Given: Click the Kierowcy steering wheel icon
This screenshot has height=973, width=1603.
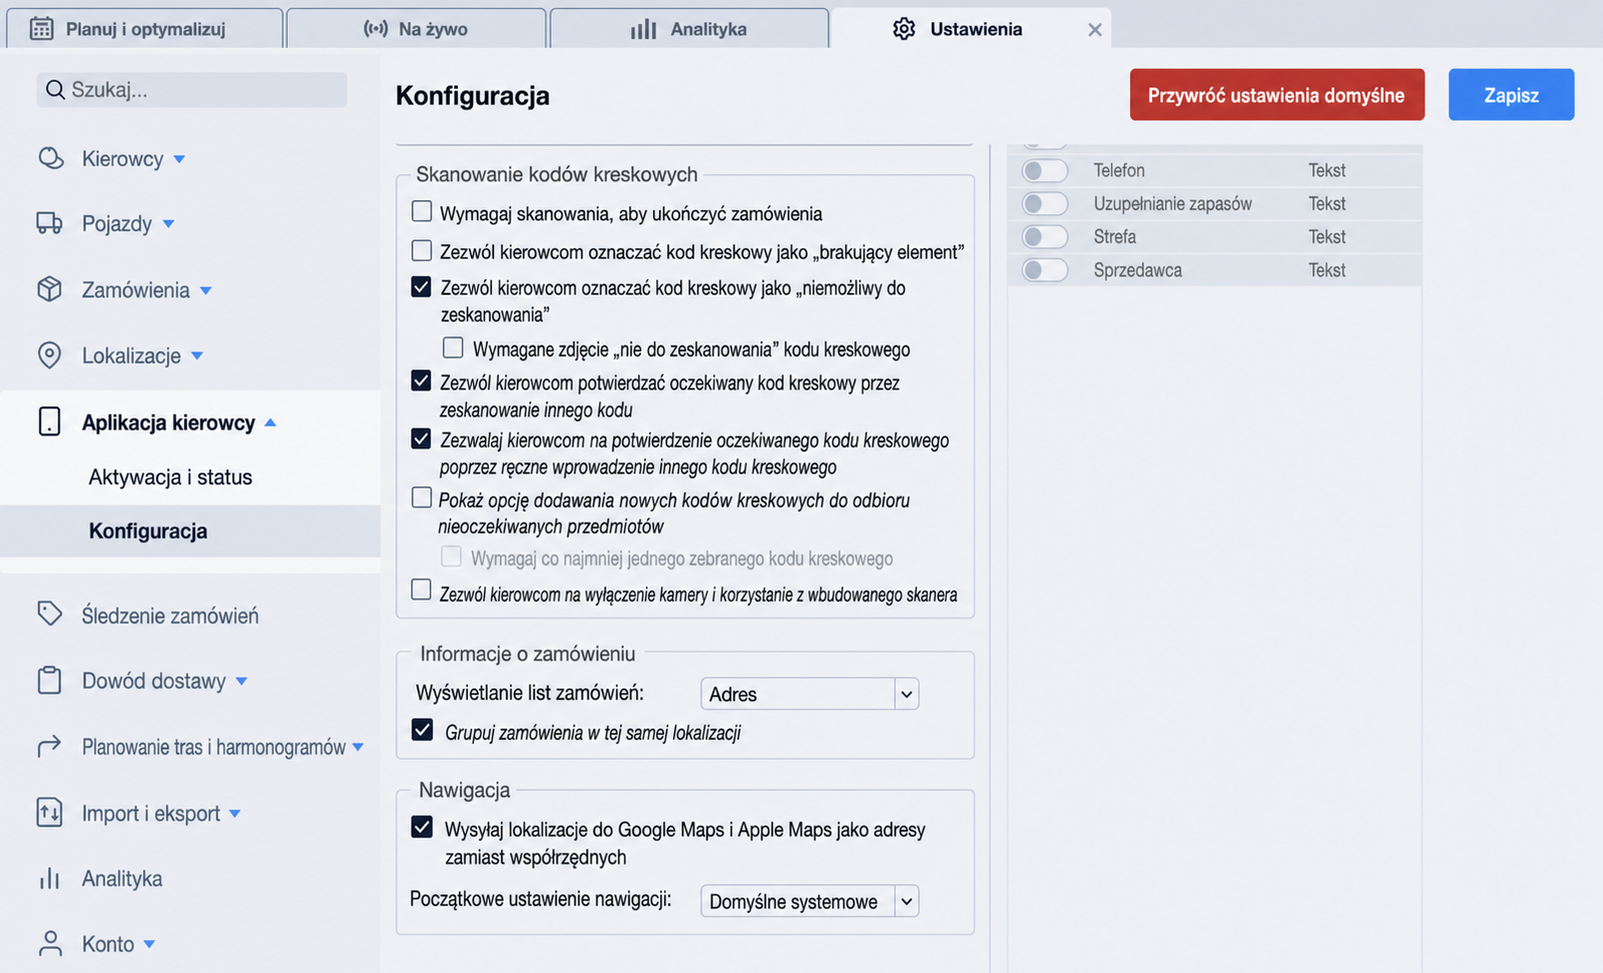Looking at the screenshot, I should 50,158.
